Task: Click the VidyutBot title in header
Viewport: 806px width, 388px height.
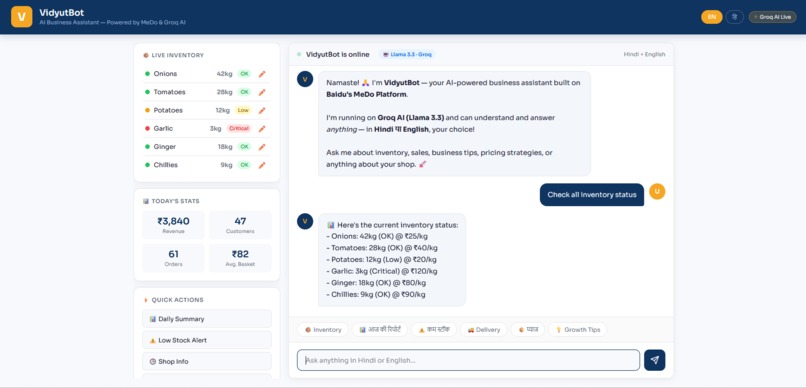Action: click(x=62, y=13)
